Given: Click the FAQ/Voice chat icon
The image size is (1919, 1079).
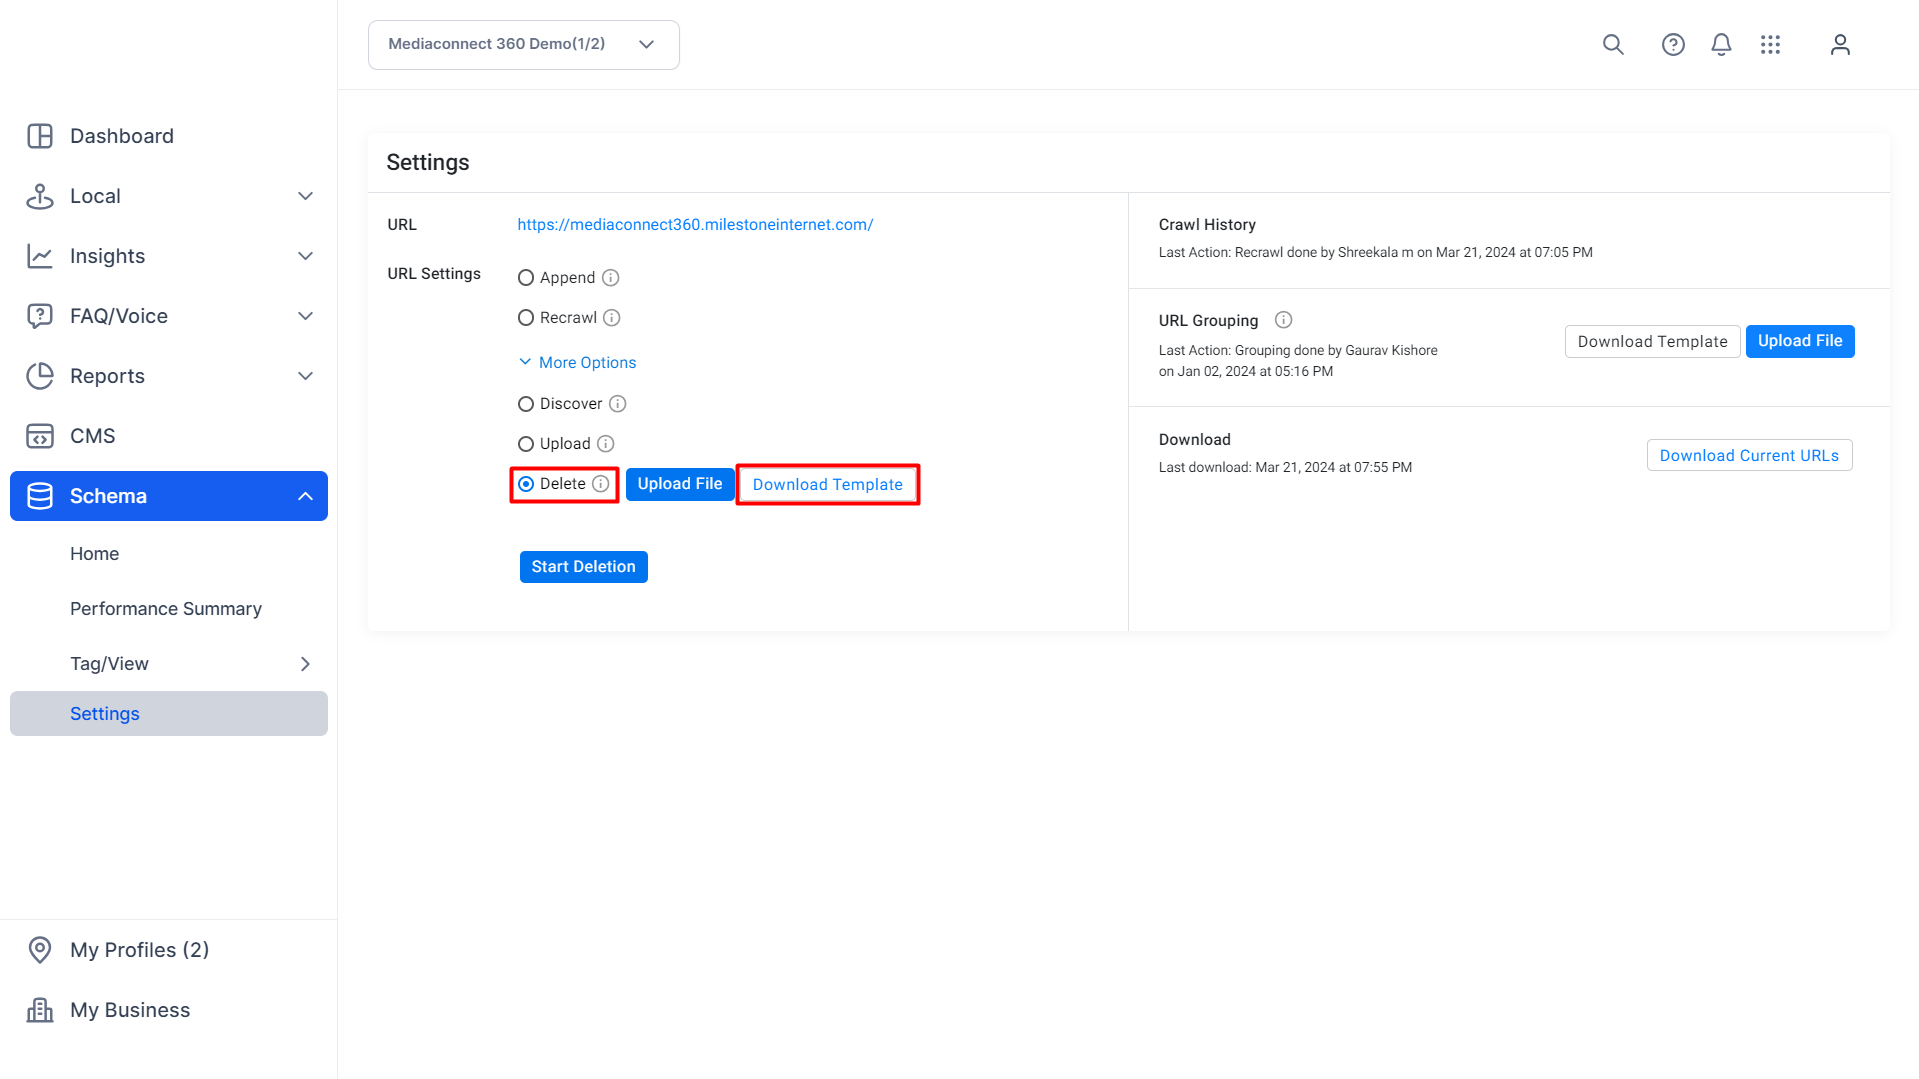Looking at the screenshot, I should [40, 316].
